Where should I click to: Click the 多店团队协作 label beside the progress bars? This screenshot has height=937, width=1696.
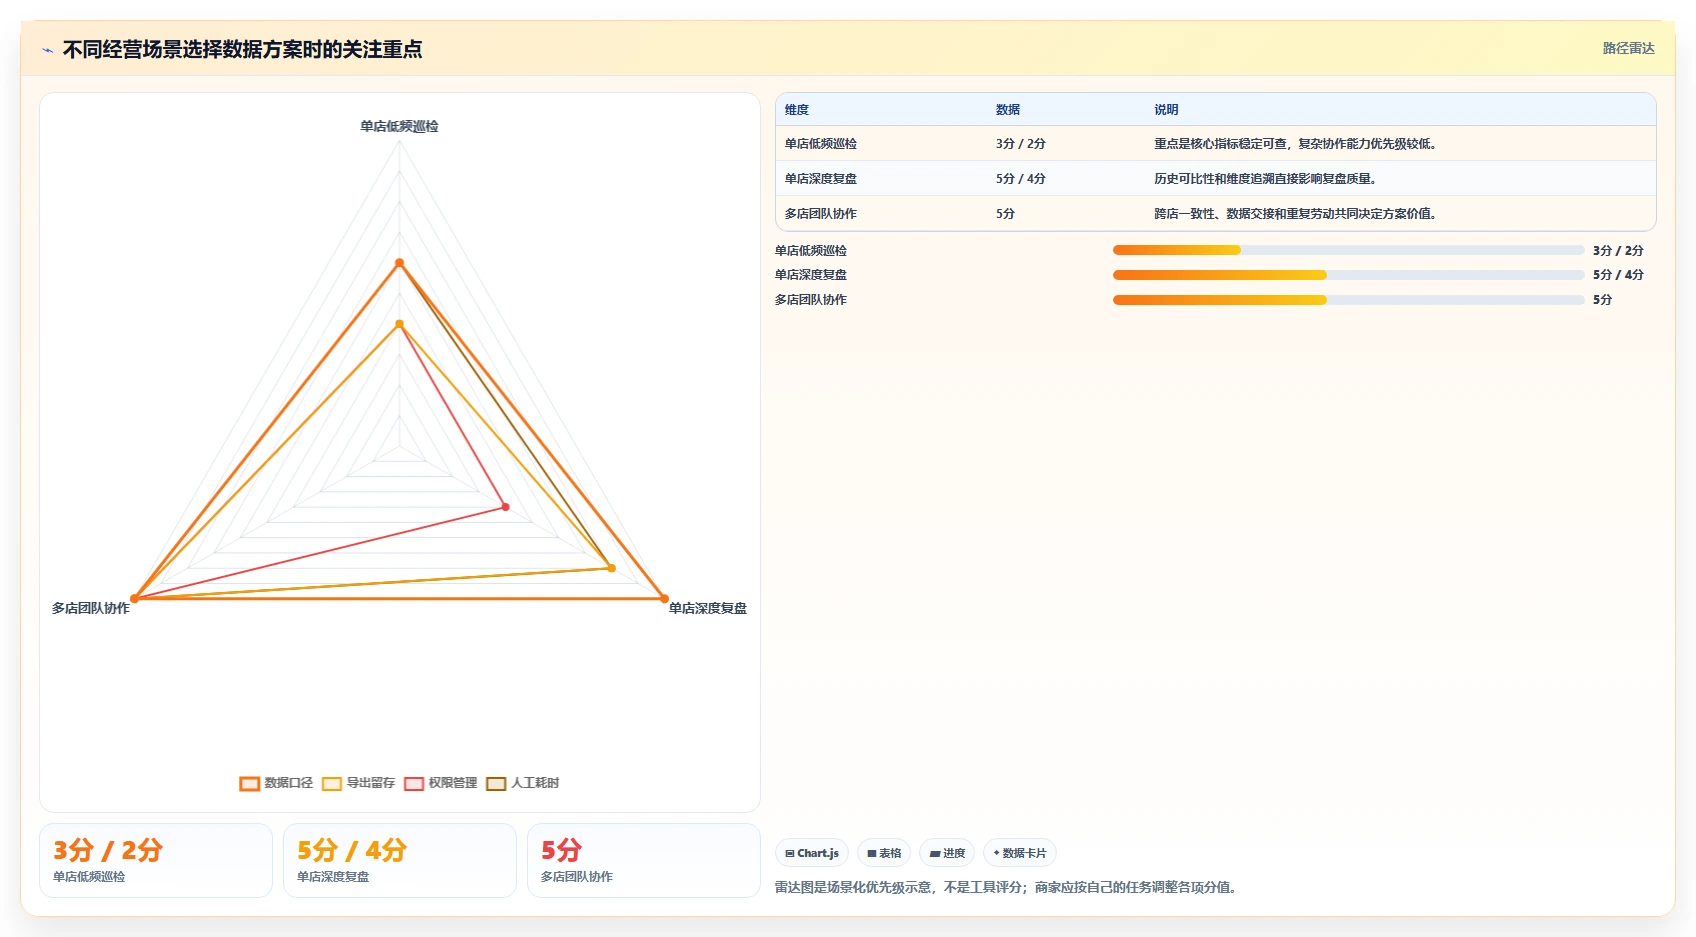[x=811, y=300]
